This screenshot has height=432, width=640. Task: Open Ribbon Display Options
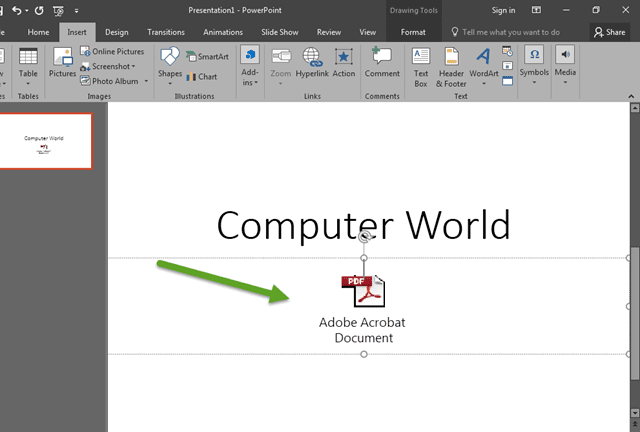pyautogui.click(x=536, y=10)
